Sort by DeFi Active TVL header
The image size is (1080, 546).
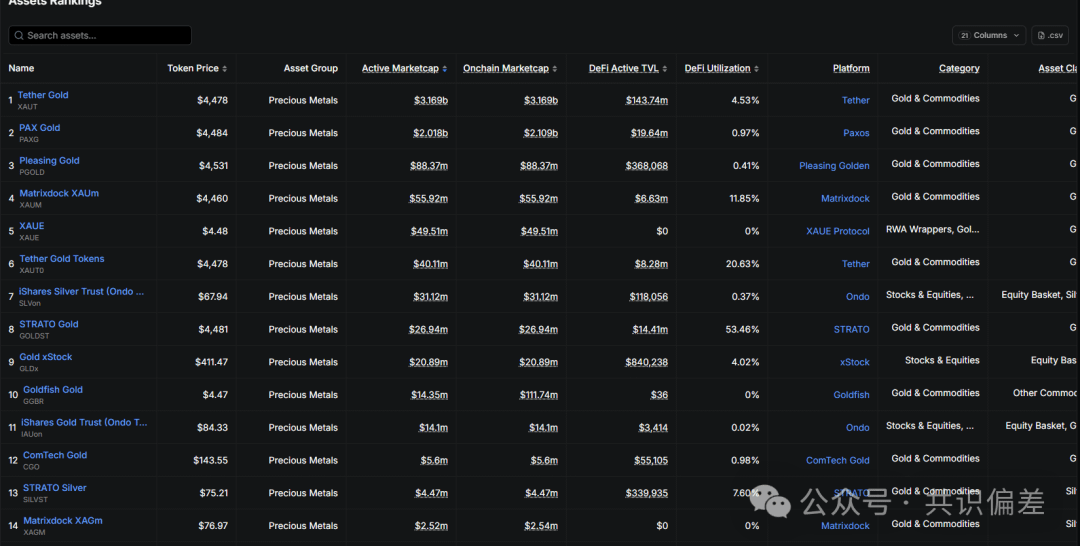point(623,68)
